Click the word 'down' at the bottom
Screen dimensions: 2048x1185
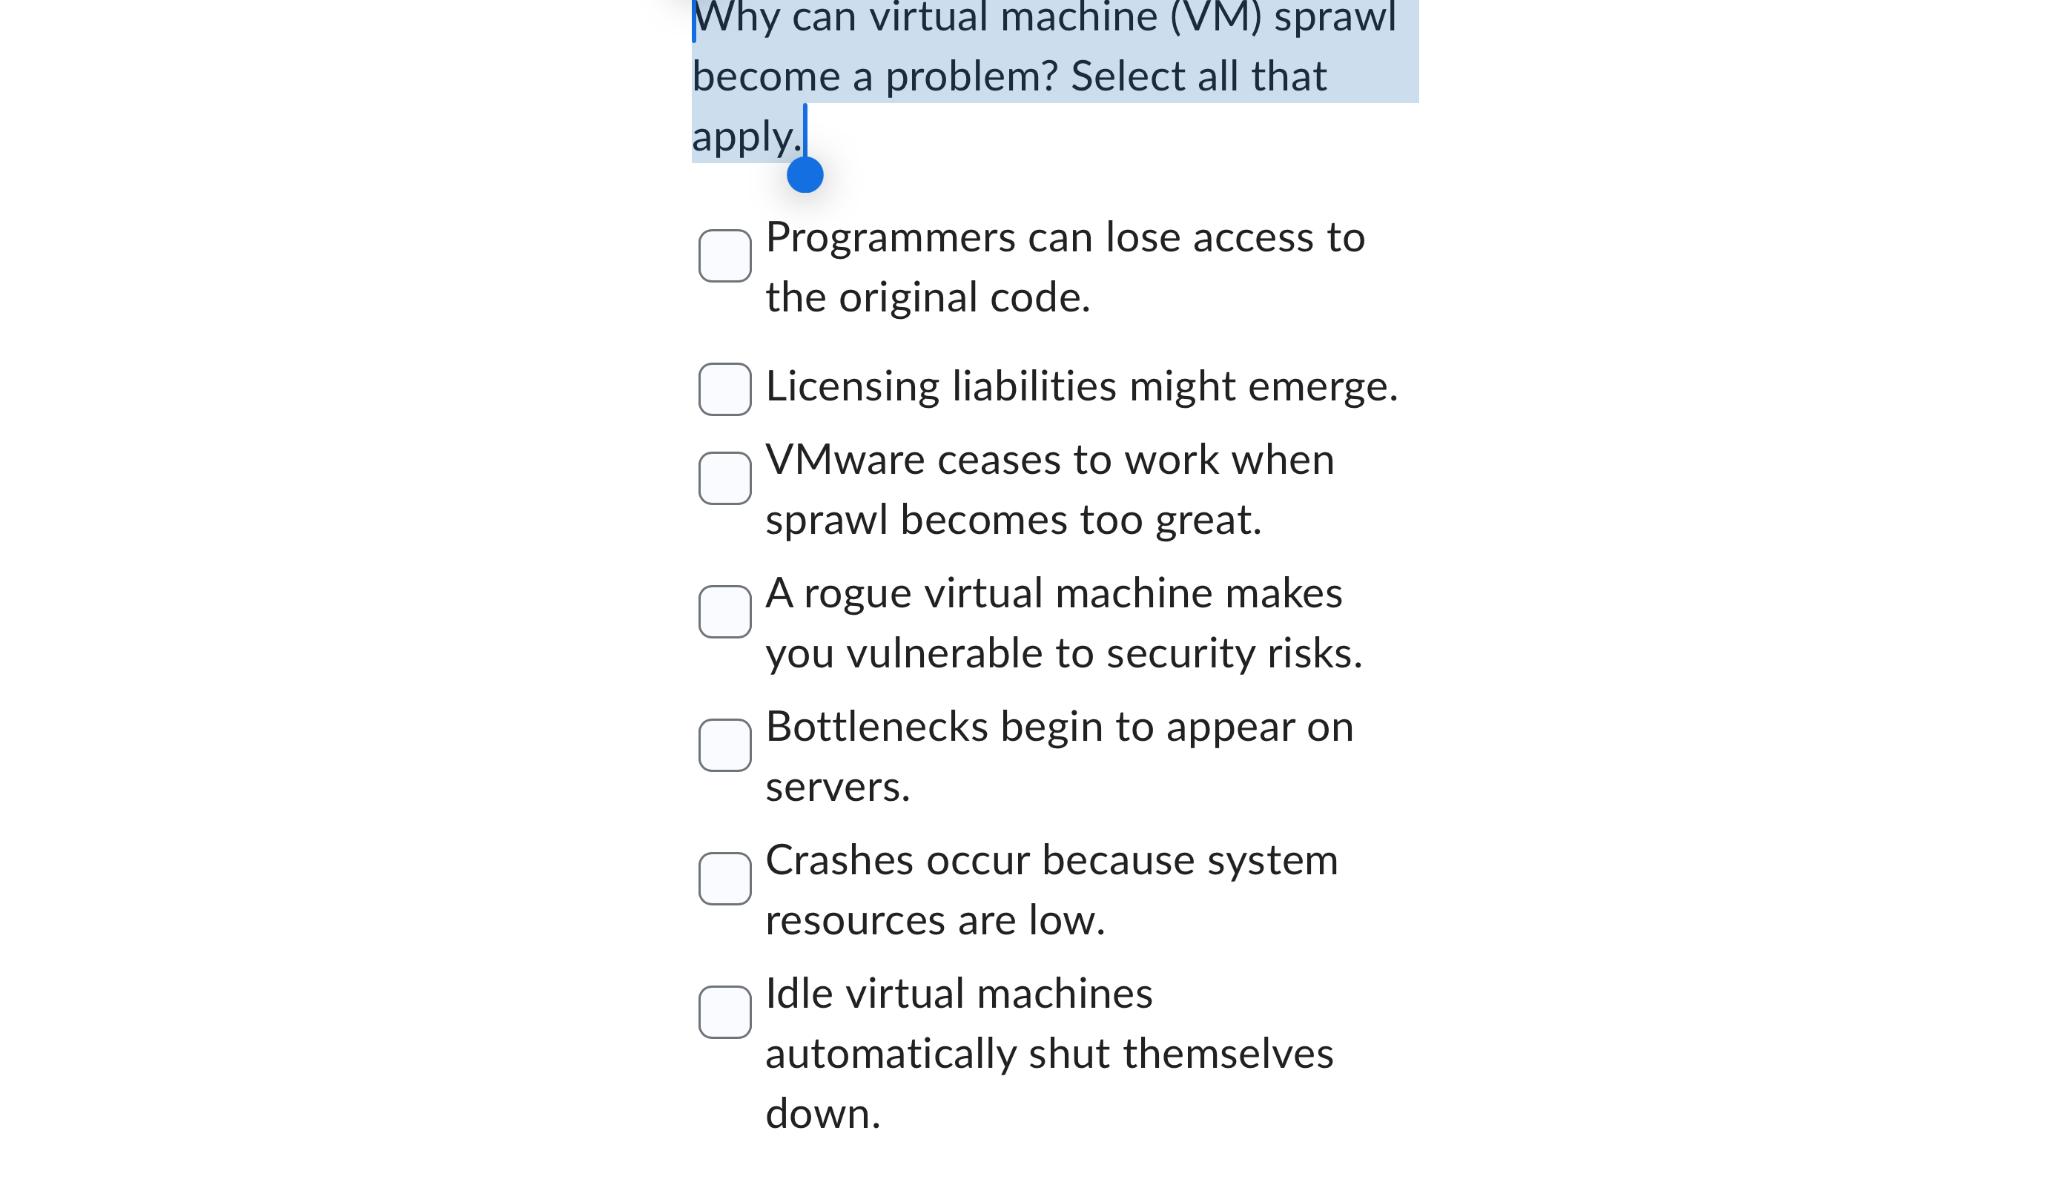pyautogui.click(x=820, y=1112)
